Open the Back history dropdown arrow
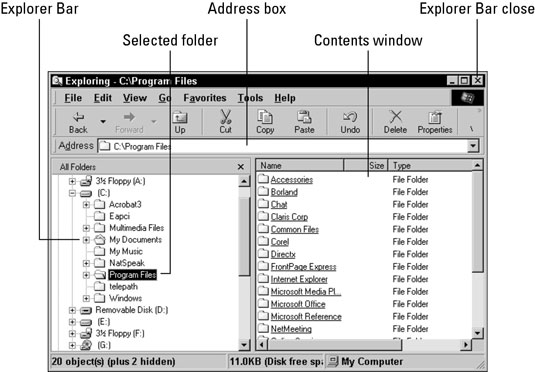This screenshot has height=372, width=535. click(x=103, y=121)
